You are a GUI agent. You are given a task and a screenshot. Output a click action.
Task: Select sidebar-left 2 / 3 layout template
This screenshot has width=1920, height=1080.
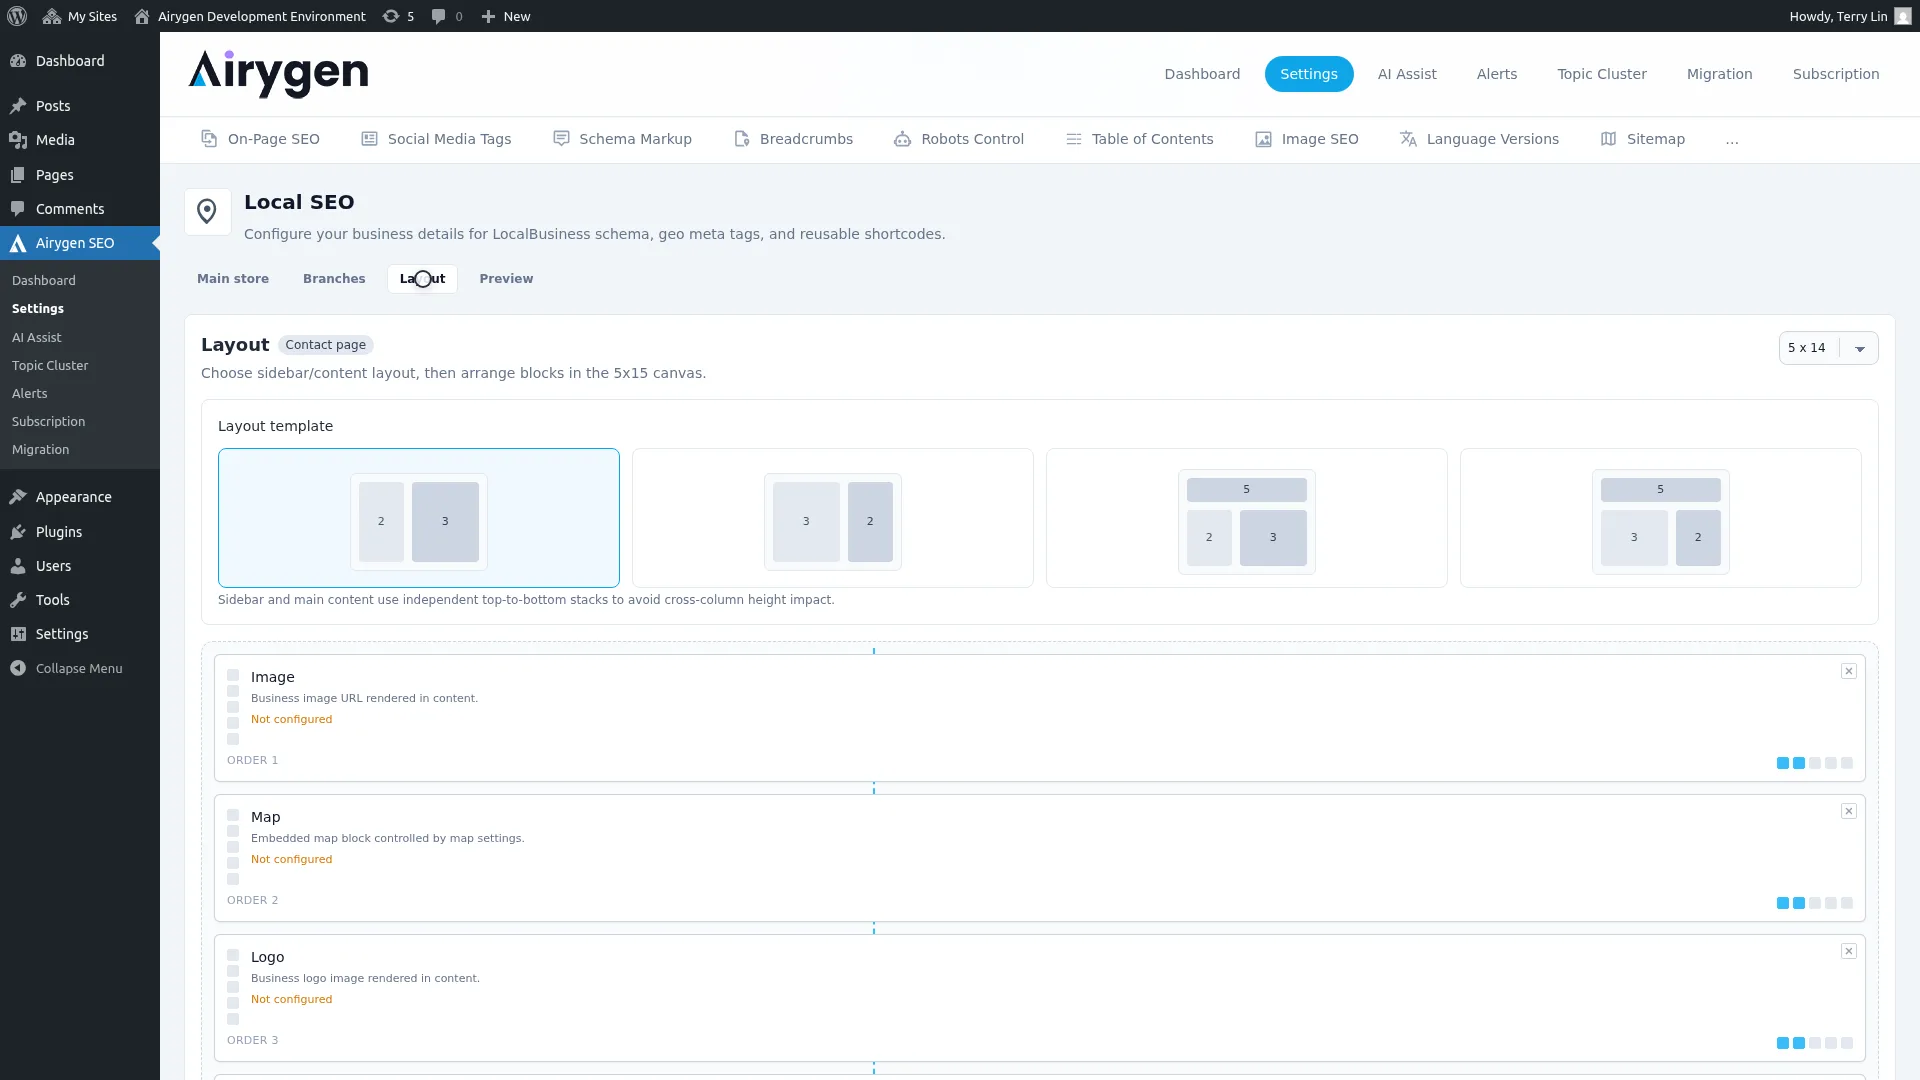point(419,518)
